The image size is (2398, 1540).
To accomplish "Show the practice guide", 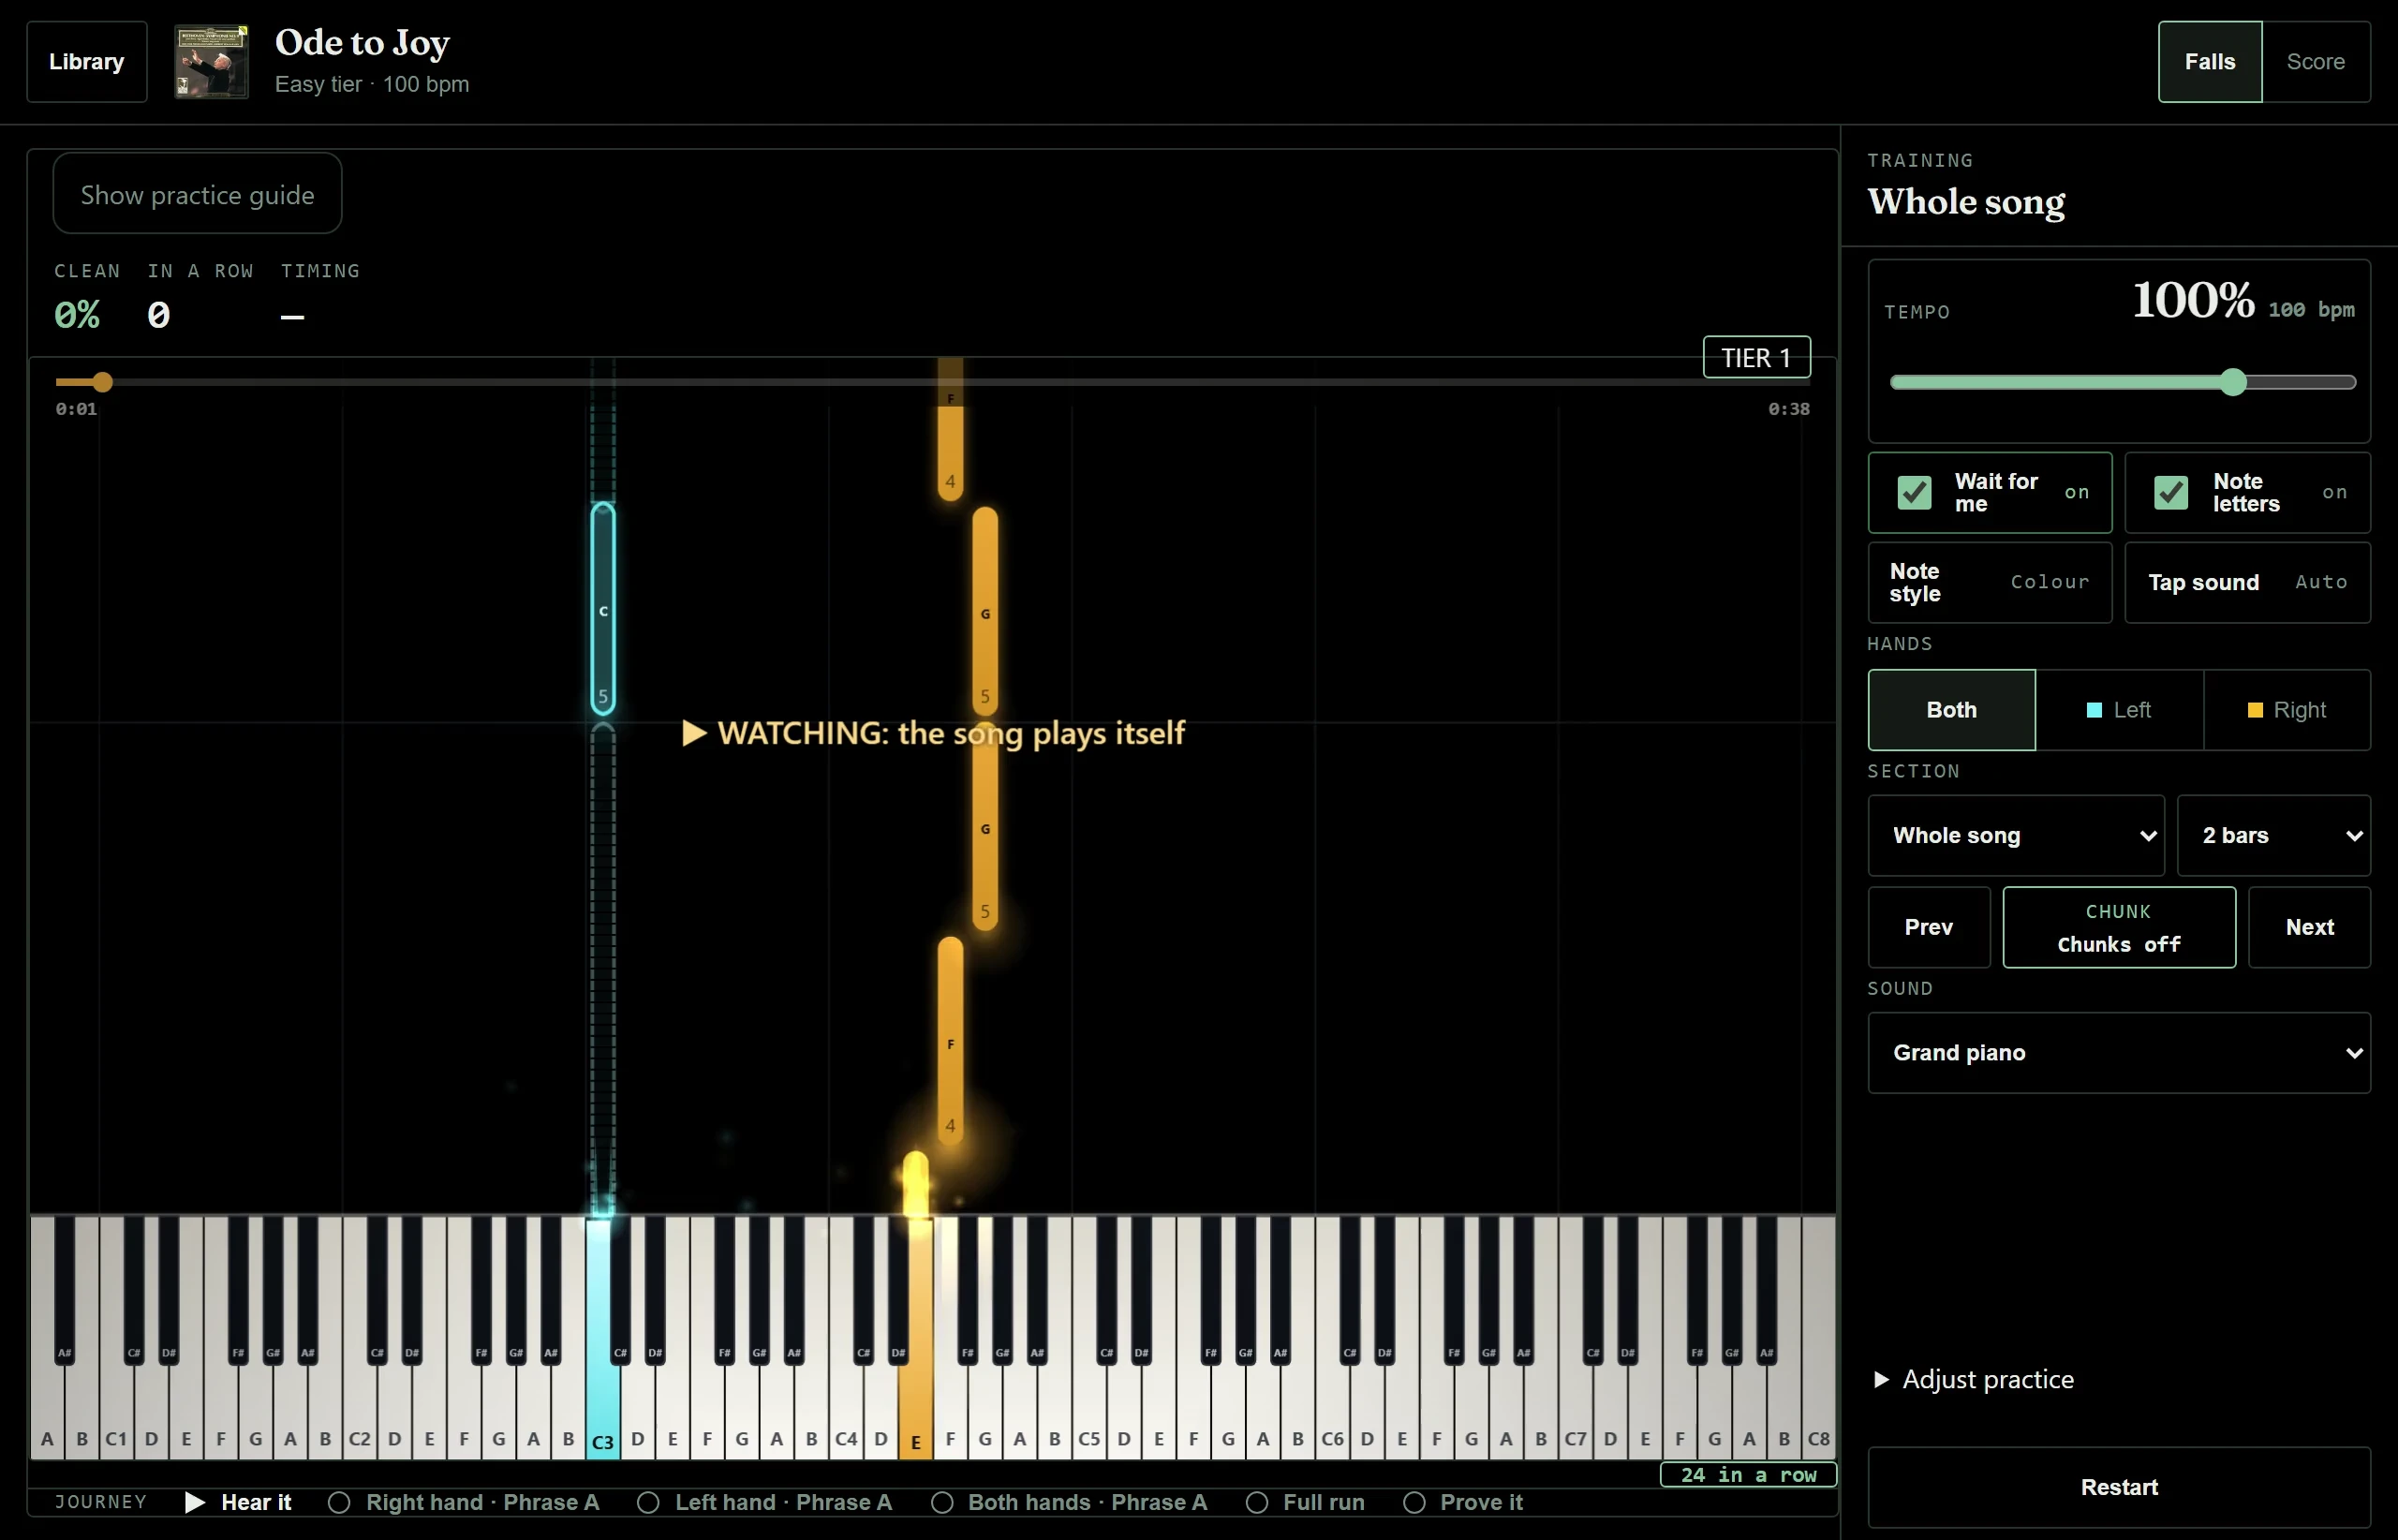I will click(x=197, y=194).
